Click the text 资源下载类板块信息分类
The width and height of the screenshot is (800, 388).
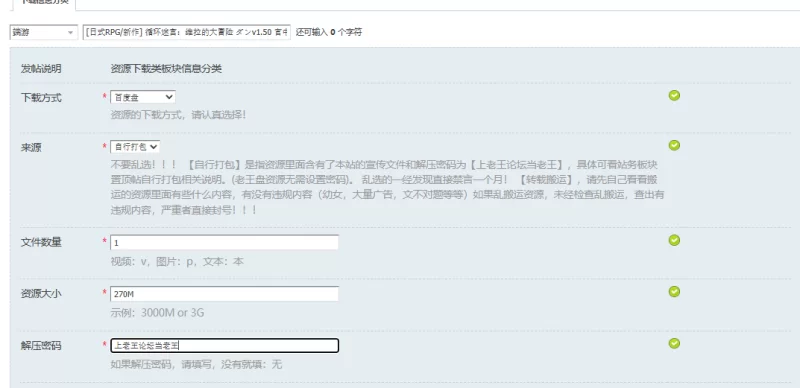pyautogui.click(x=166, y=69)
